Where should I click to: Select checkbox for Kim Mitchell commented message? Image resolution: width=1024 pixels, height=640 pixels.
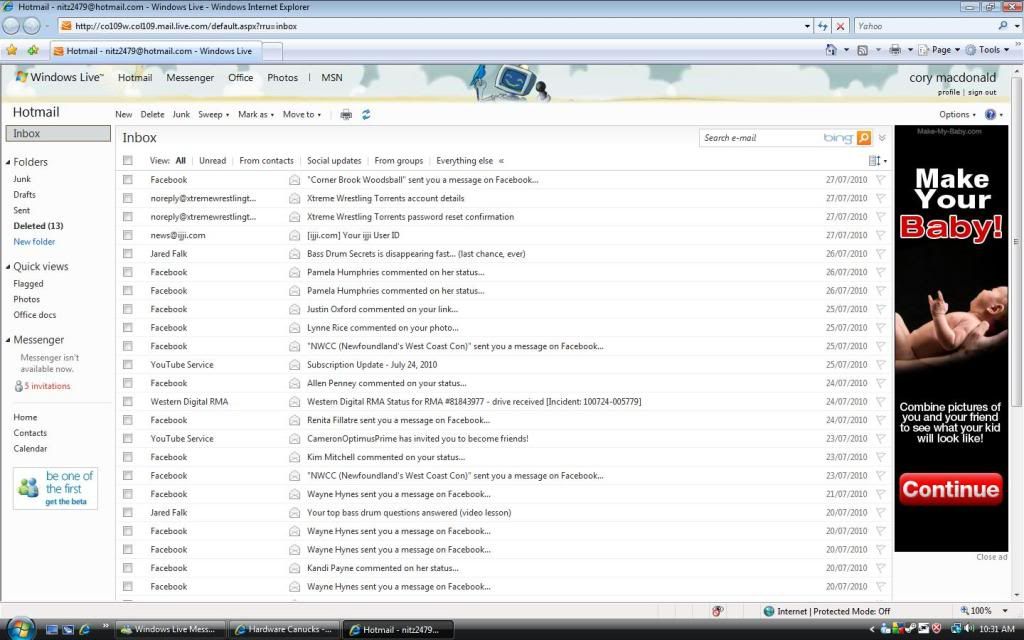tap(127, 457)
